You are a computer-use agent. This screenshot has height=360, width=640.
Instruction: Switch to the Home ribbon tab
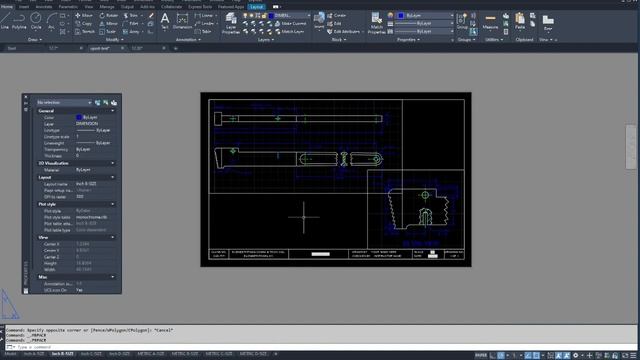[x=7, y=7]
